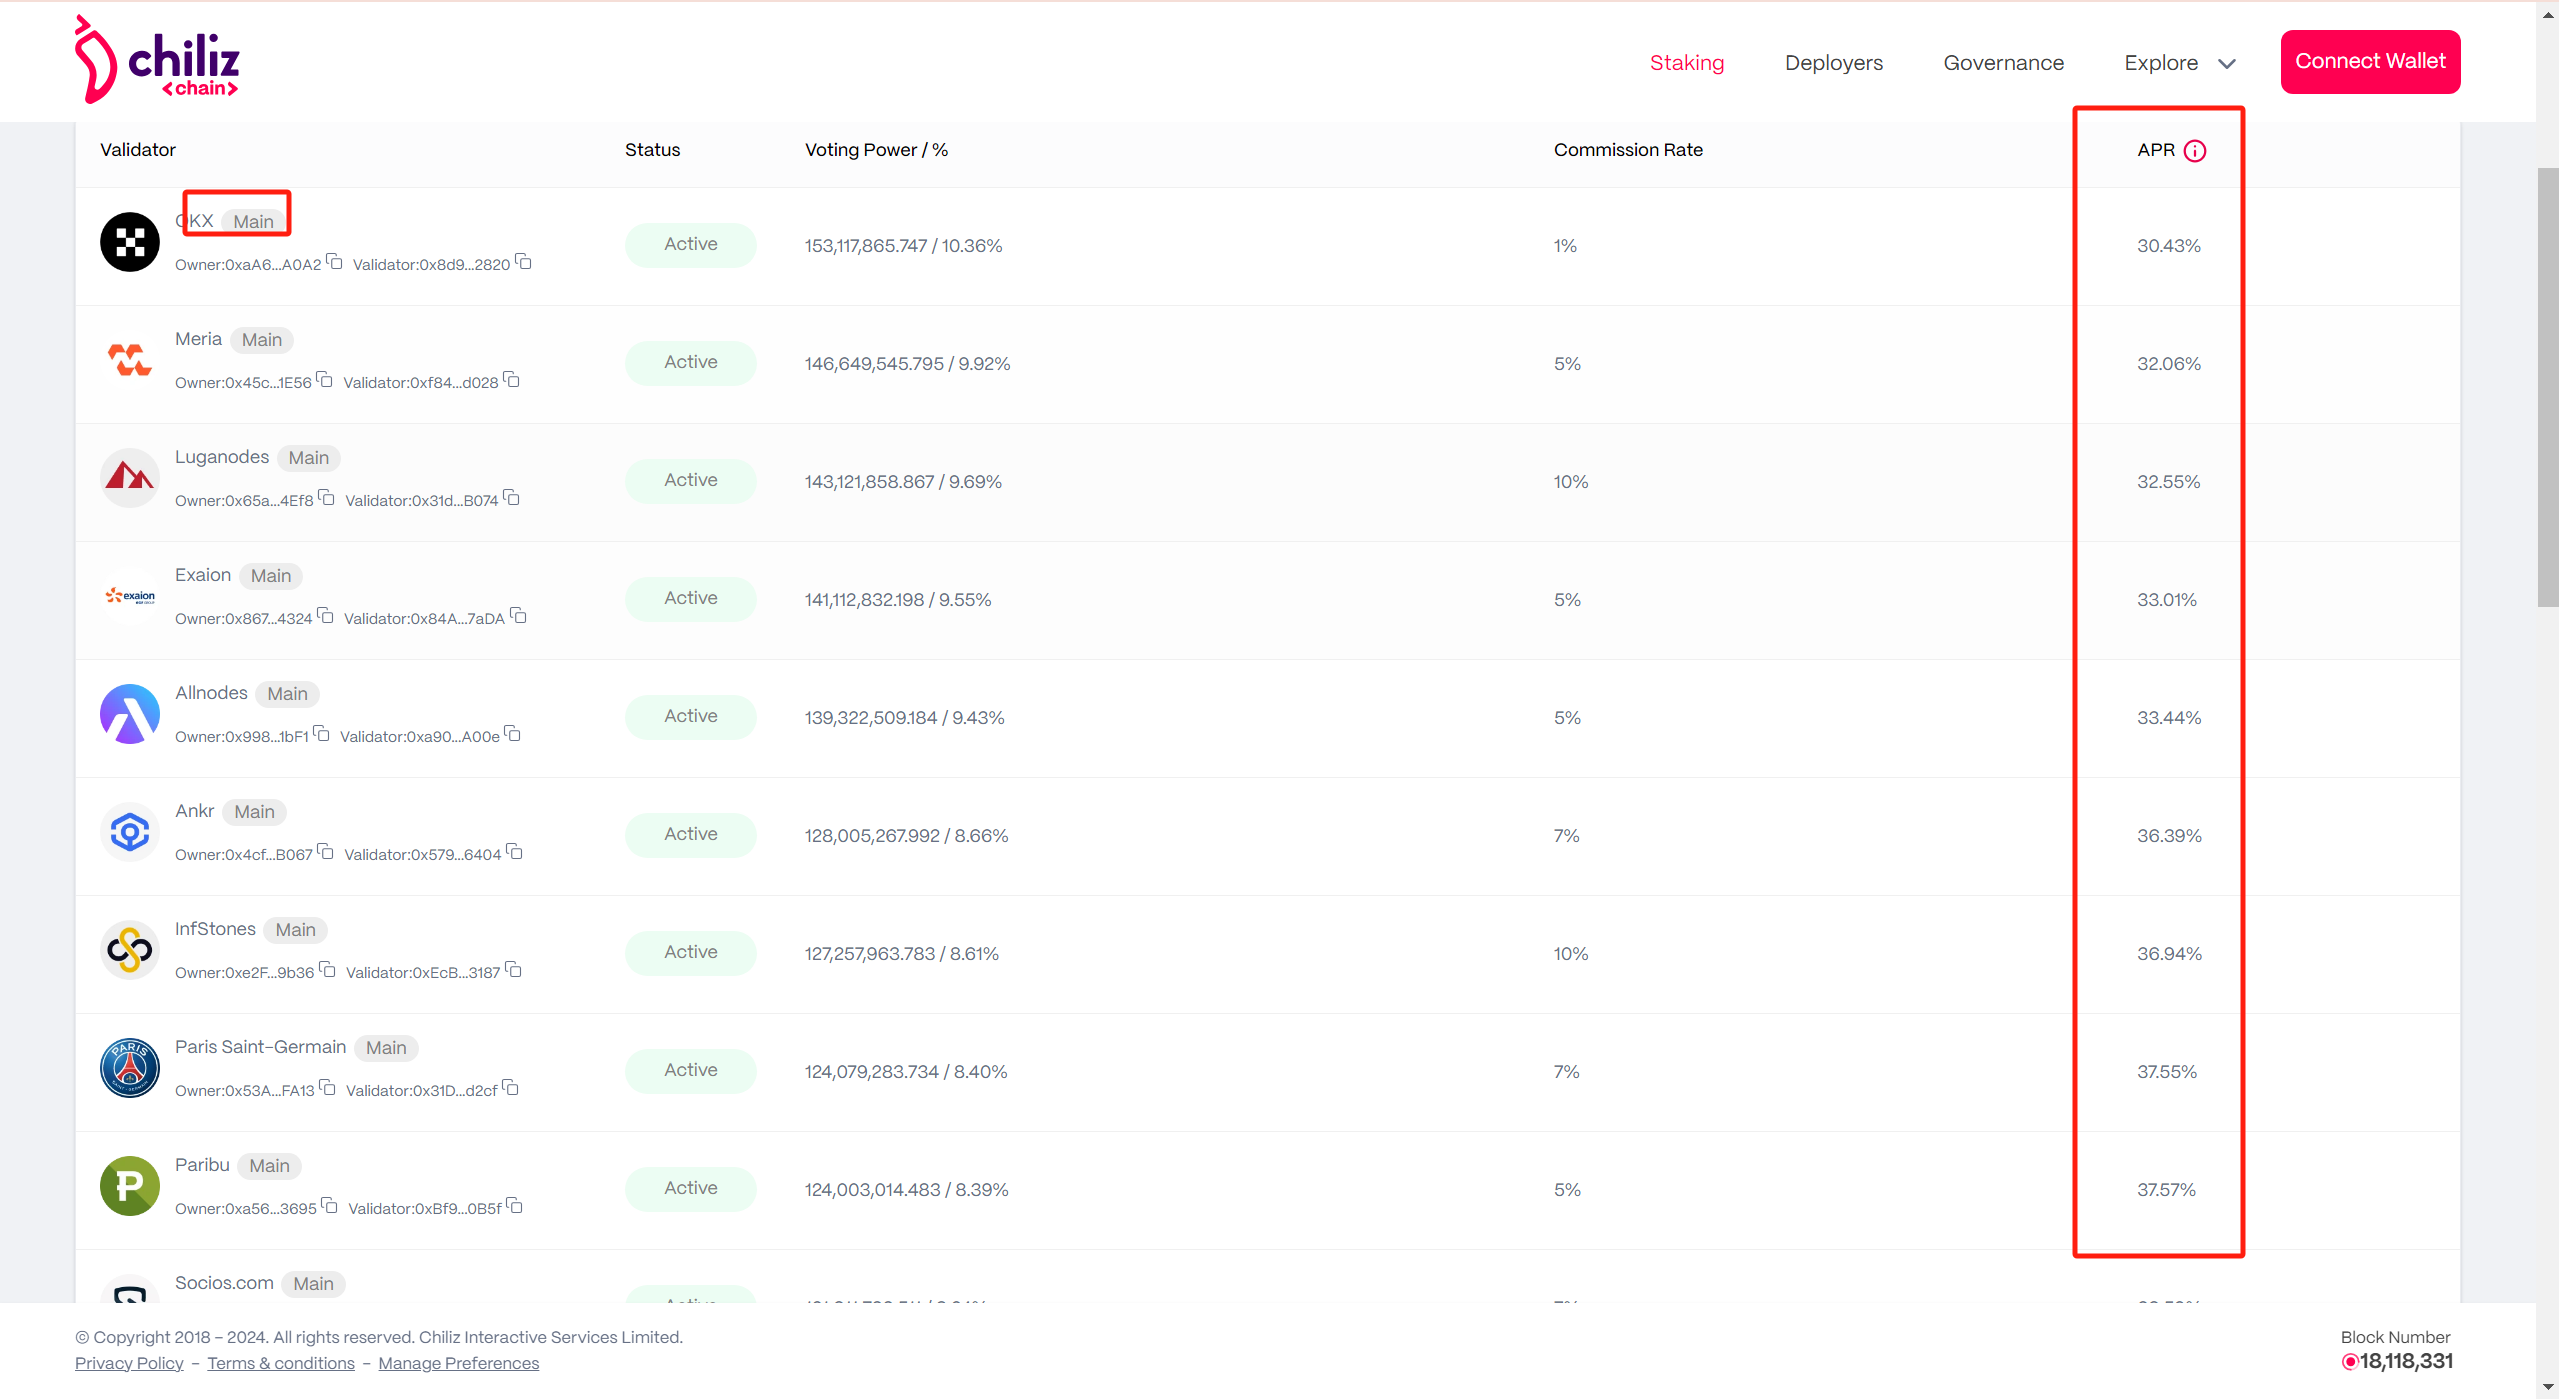Open the Privacy Policy link

(x=129, y=1363)
